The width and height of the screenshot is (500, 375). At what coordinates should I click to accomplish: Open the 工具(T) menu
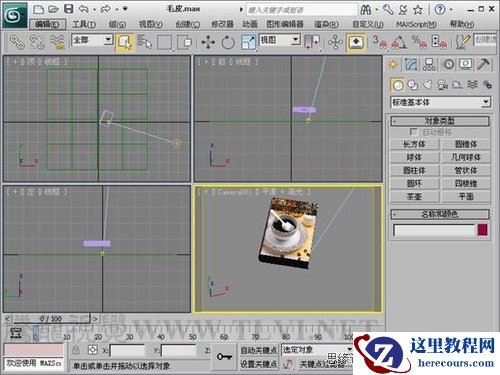coord(84,24)
